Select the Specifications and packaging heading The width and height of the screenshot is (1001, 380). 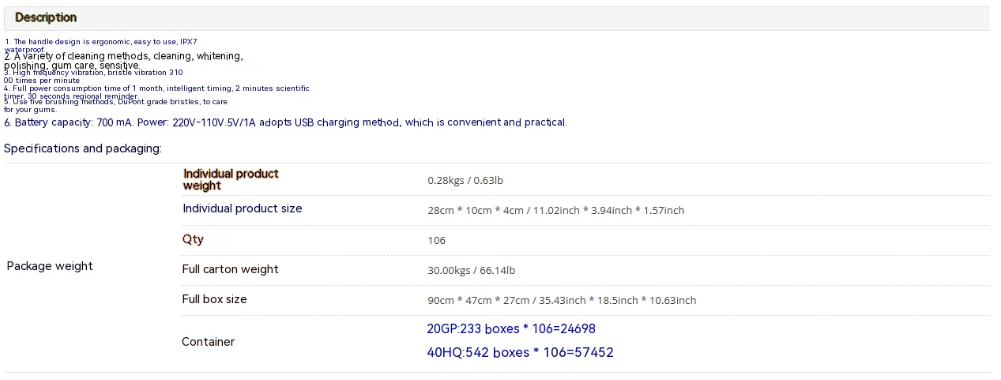(83, 149)
